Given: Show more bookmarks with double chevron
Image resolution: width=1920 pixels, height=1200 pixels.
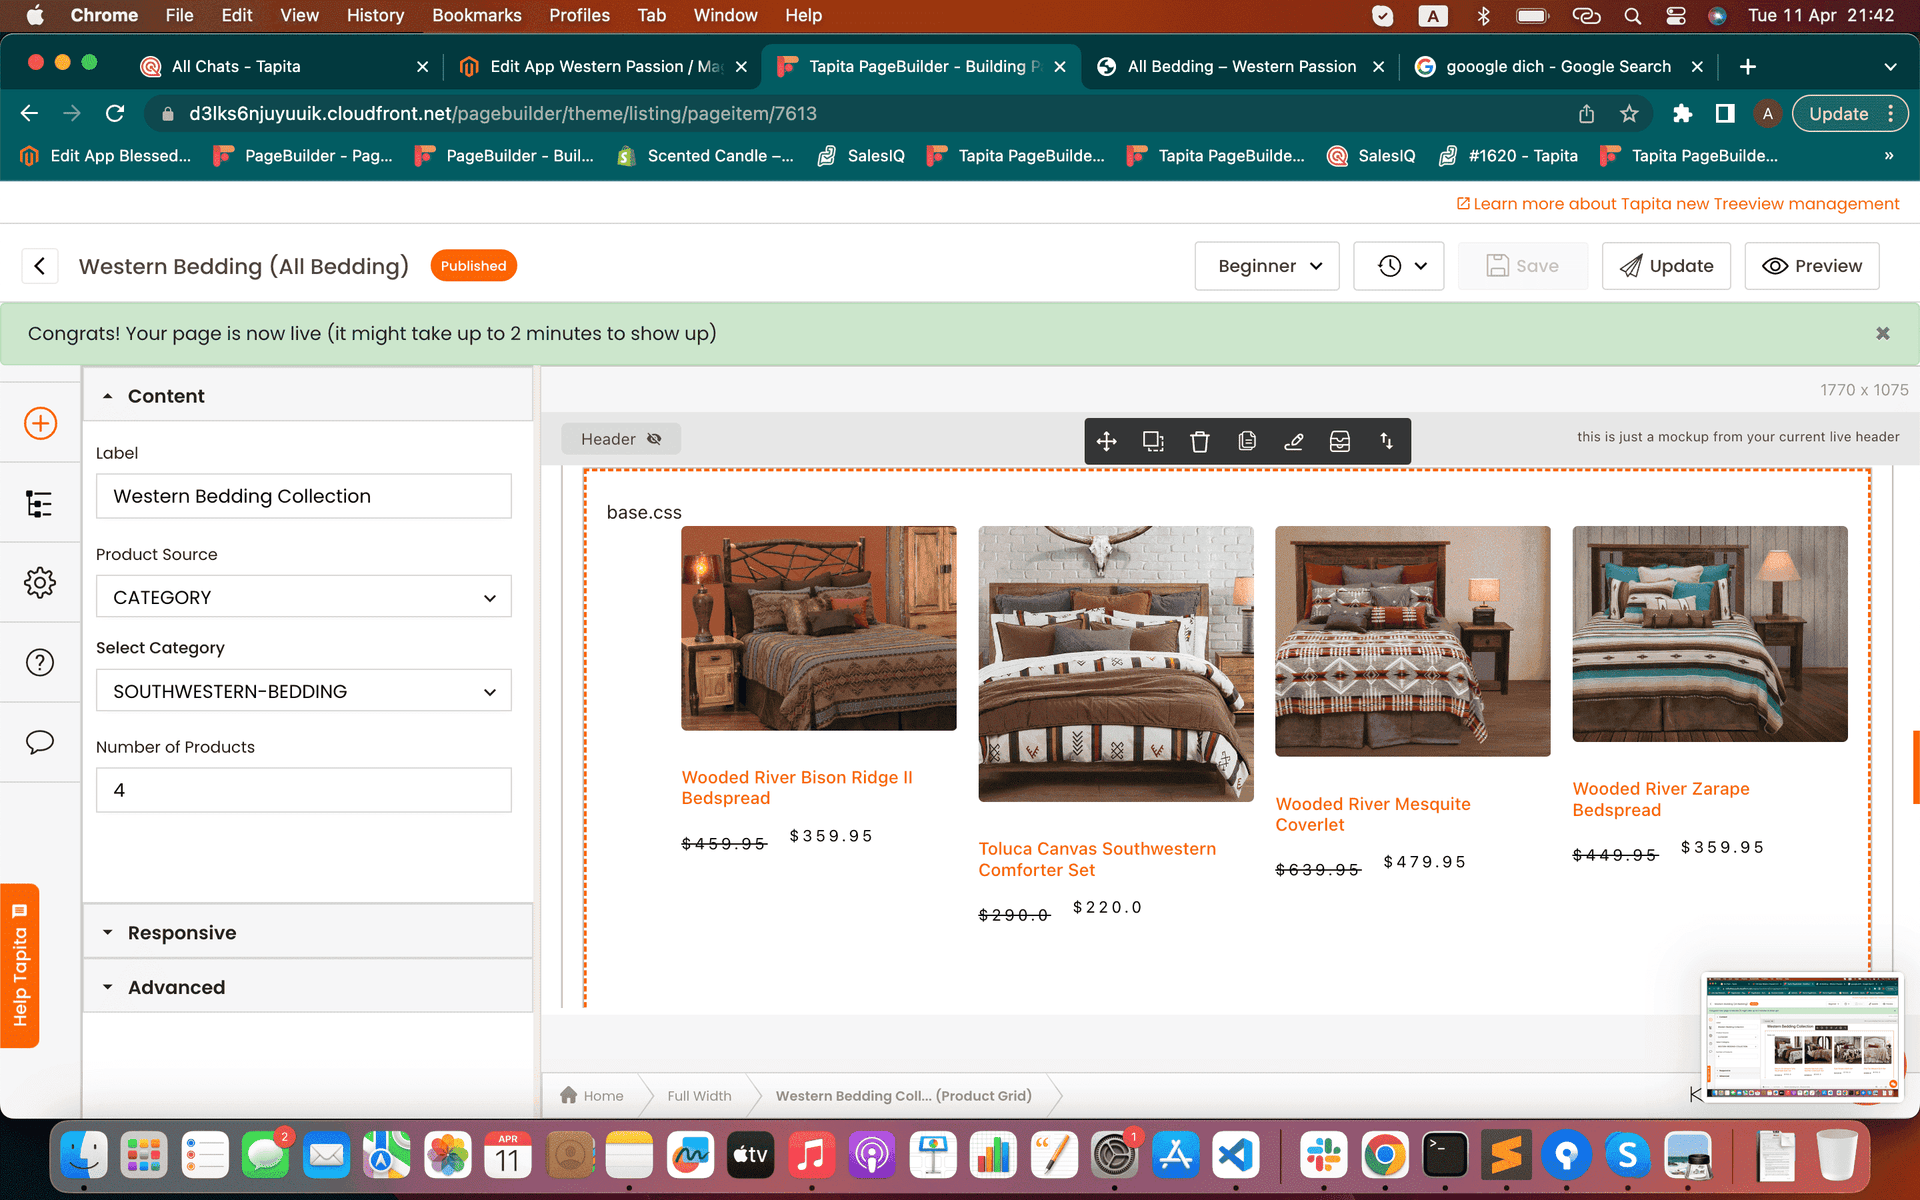Looking at the screenshot, I should point(1888,156).
